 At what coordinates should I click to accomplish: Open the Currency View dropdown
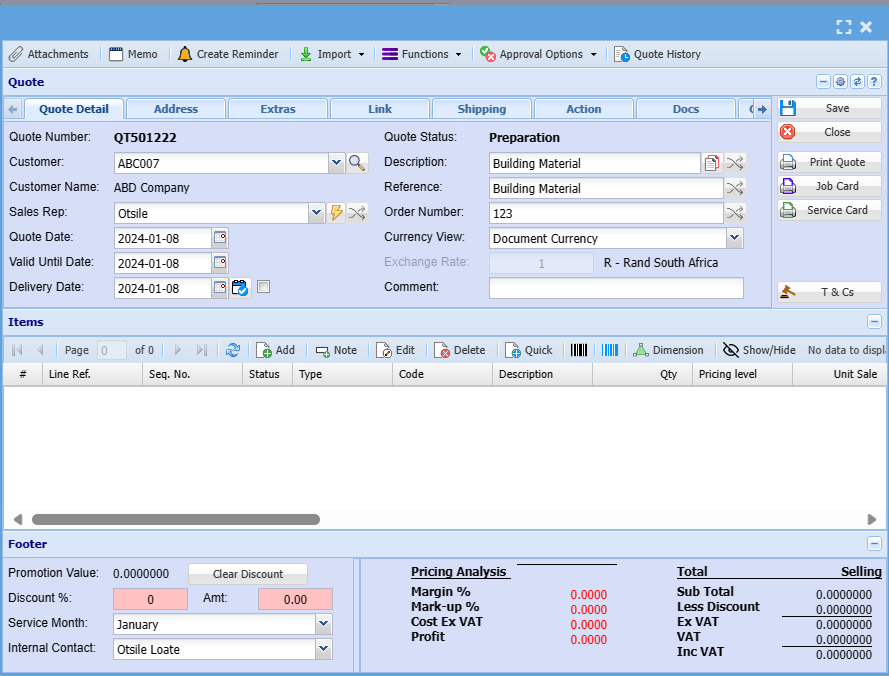tap(734, 238)
